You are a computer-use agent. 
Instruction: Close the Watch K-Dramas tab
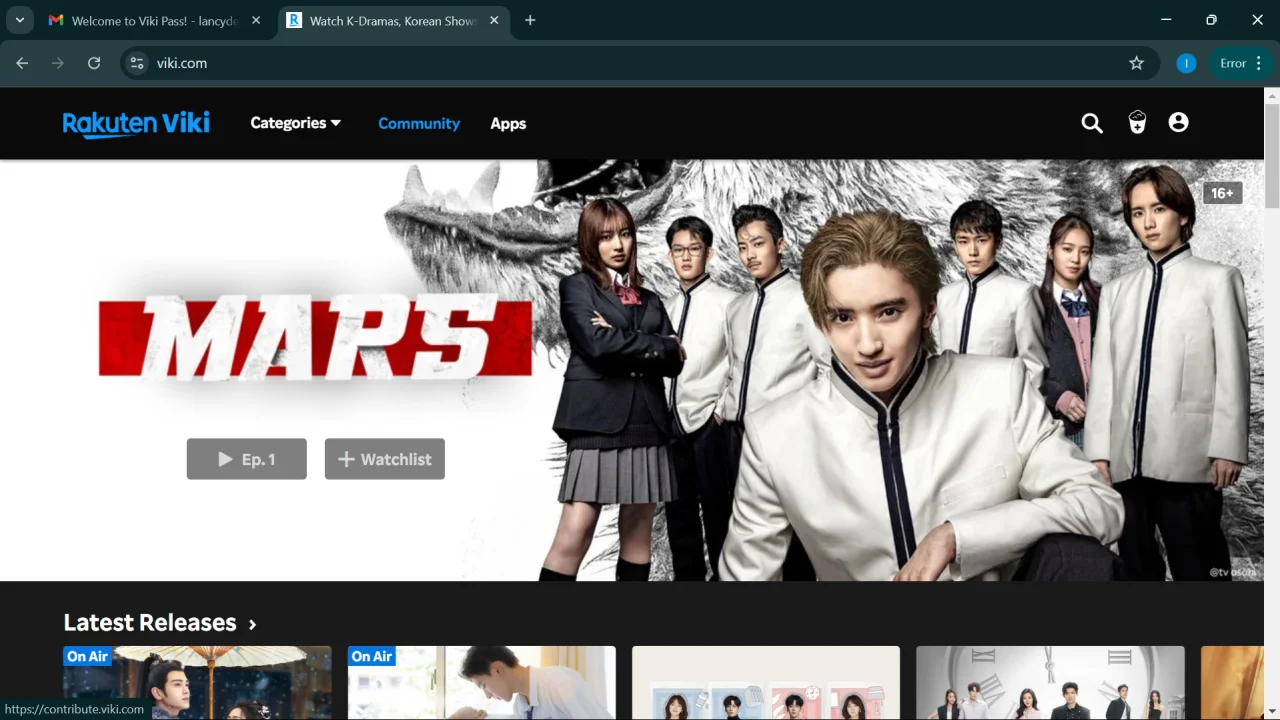[494, 20]
